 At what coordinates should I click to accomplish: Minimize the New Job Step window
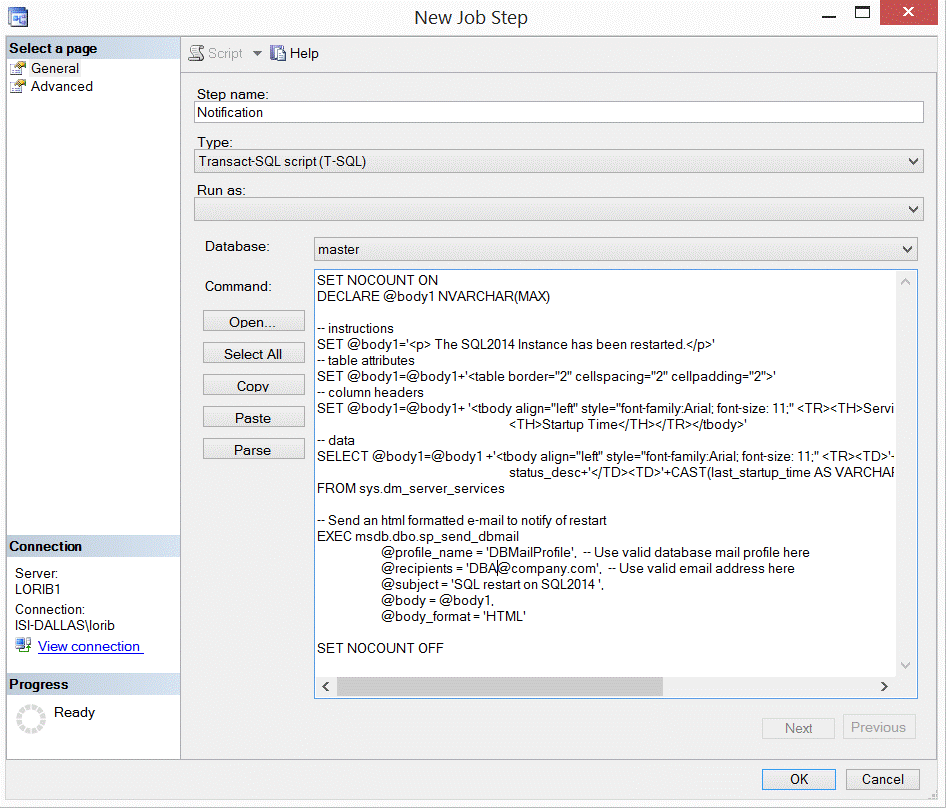pyautogui.click(x=829, y=16)
